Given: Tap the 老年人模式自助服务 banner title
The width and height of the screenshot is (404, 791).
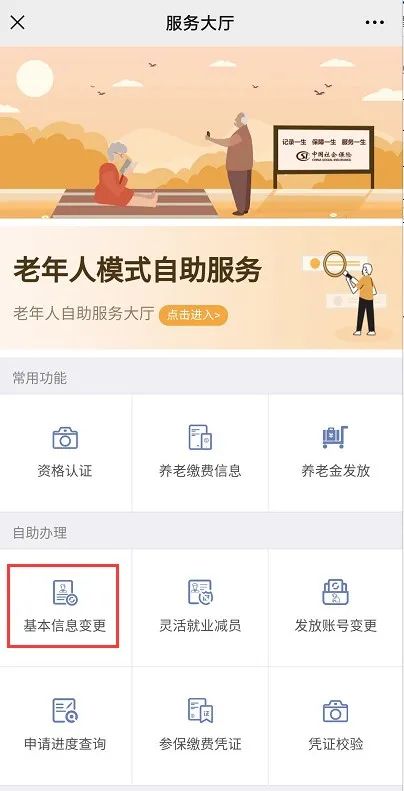Looking at the screenshot, I should click(137, 270).
